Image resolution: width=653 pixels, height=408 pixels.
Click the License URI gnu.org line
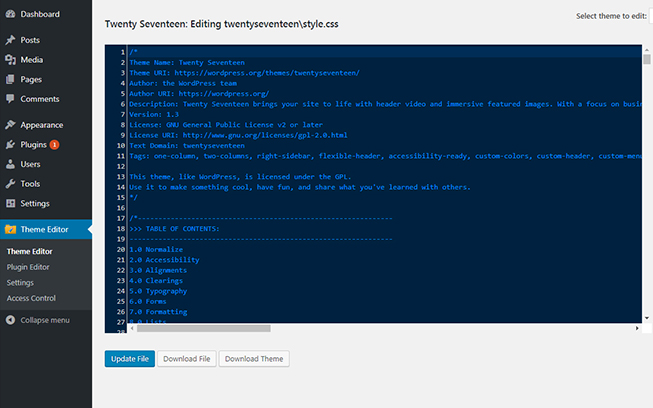click(238, 135)
